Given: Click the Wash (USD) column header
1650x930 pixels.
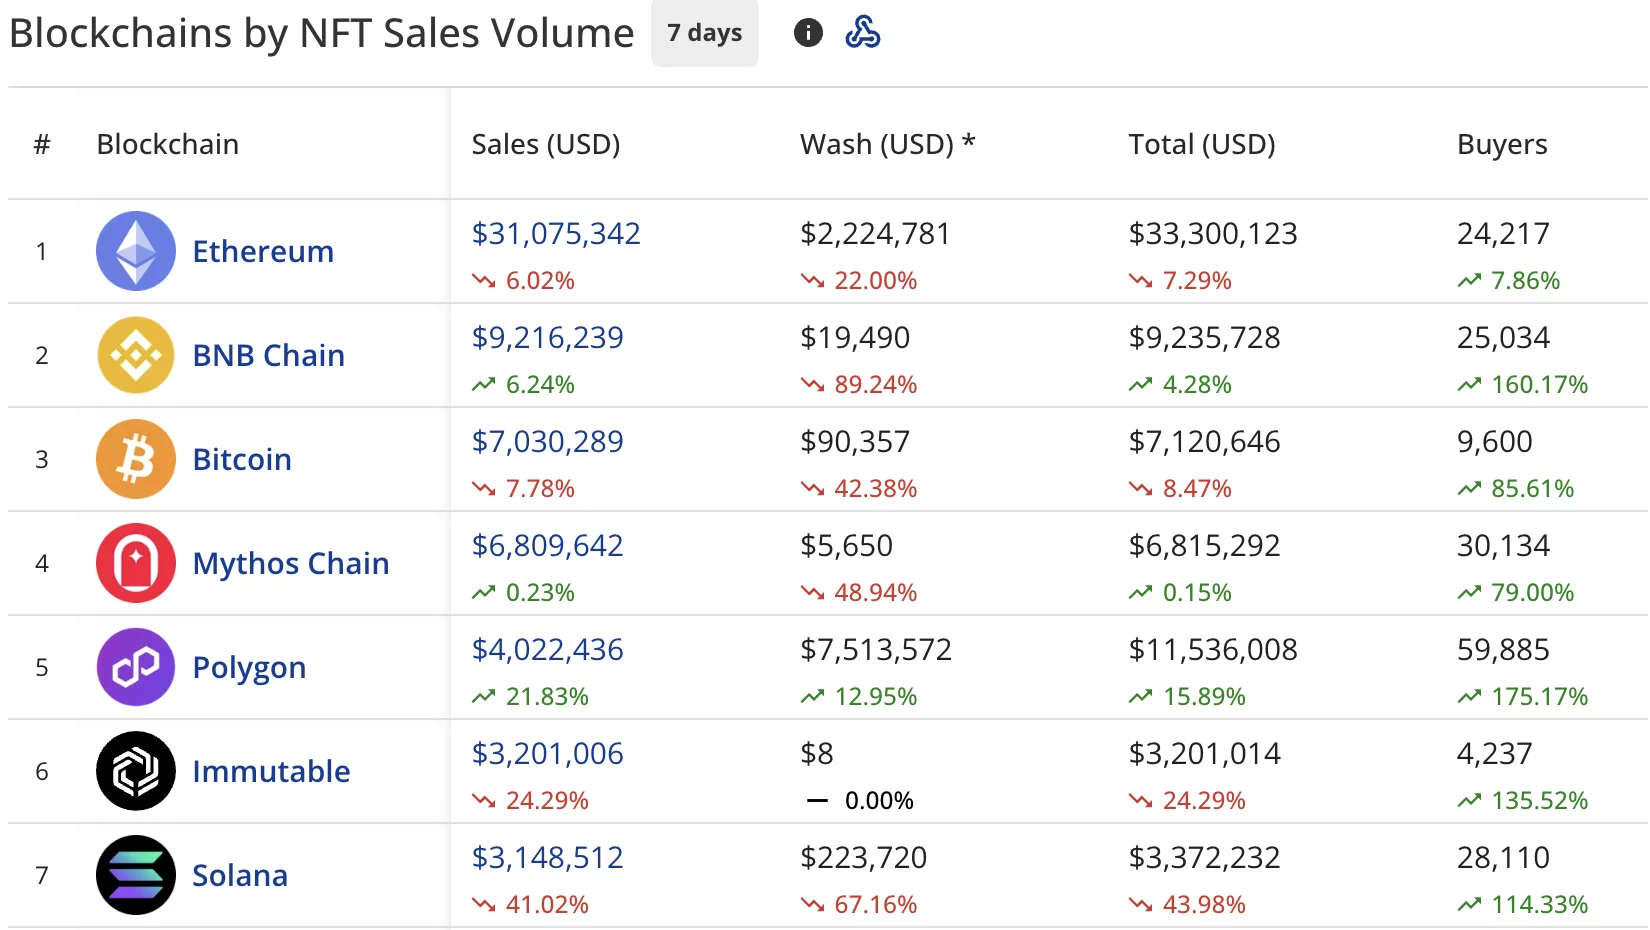Looking at the screenshot, I should pos(886,144).
